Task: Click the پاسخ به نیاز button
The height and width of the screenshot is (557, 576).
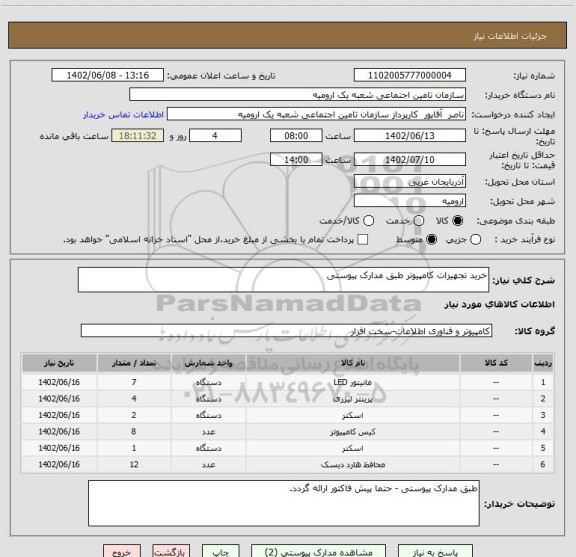Action: click(x=435, y=551)
